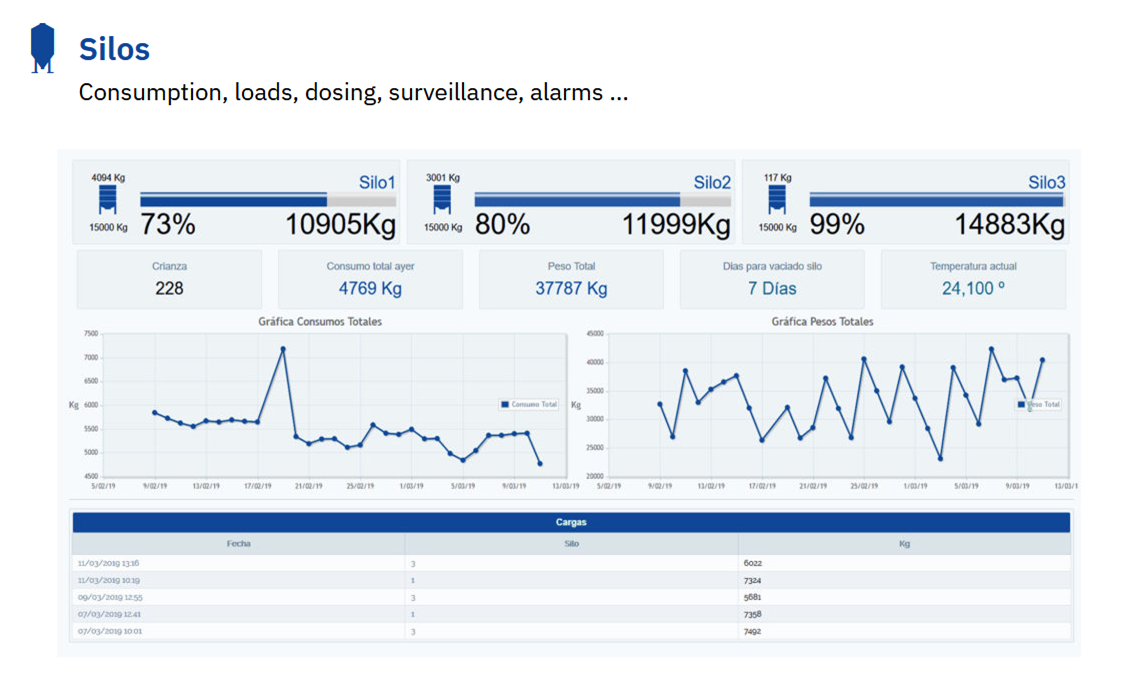The image size is (1127, 681).
Task: Click the consumption peak point on Consumos chart
Action: point(283,349)
